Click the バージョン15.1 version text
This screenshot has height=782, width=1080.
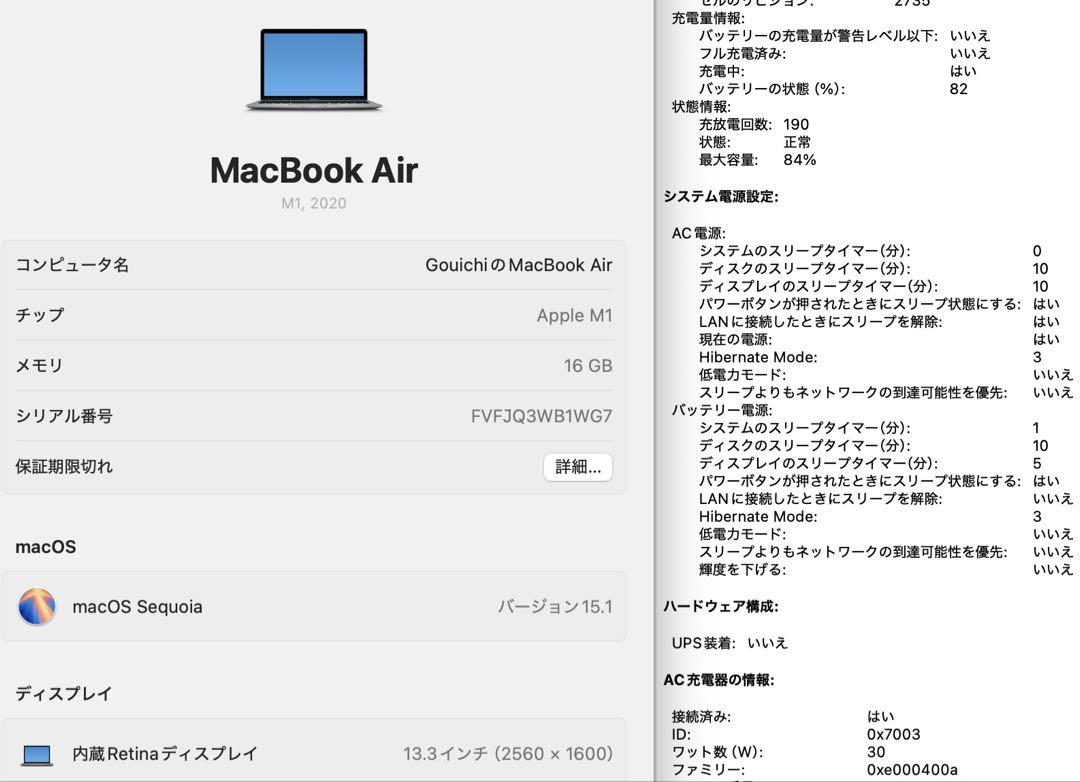[554, 607]
